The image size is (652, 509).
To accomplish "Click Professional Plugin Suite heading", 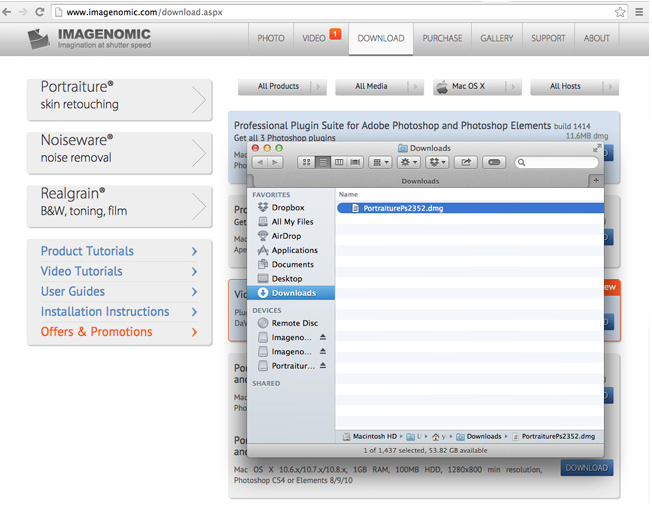I will coord(392,126).
